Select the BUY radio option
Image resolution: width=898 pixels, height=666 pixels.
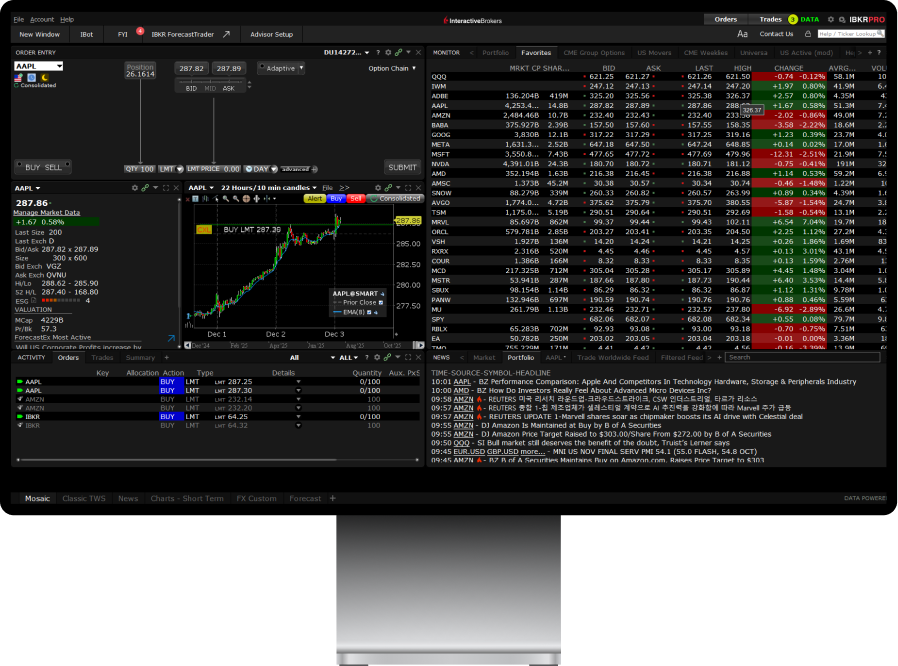pos(19,164)
